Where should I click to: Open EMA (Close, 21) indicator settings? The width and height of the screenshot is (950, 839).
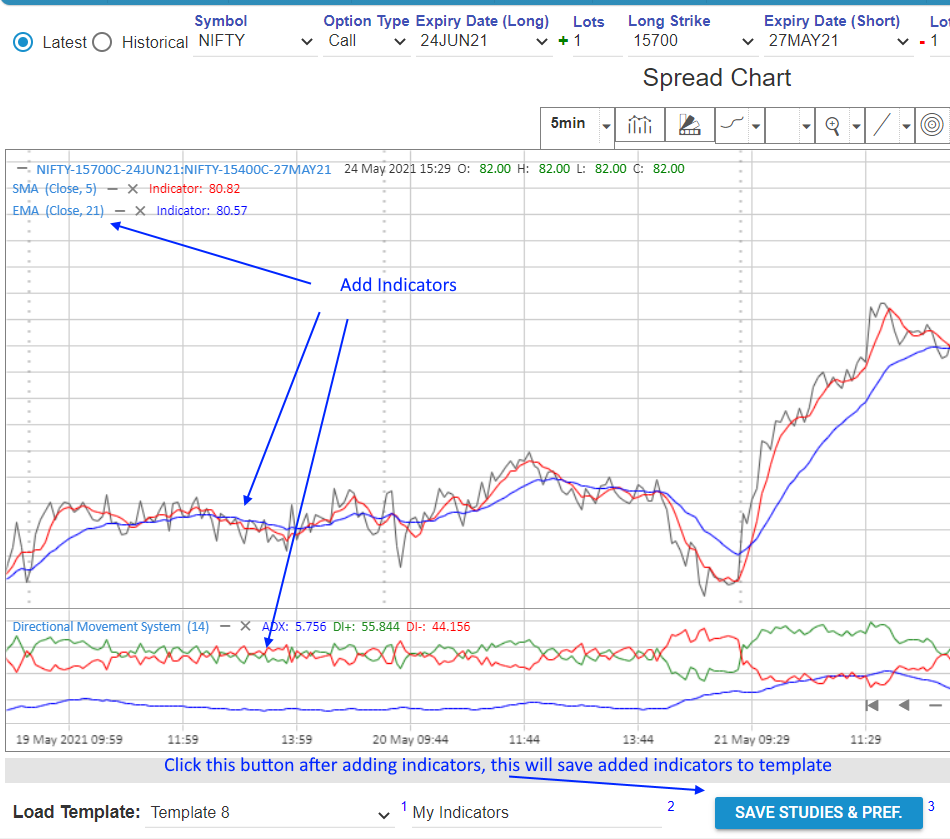[58, 210]
